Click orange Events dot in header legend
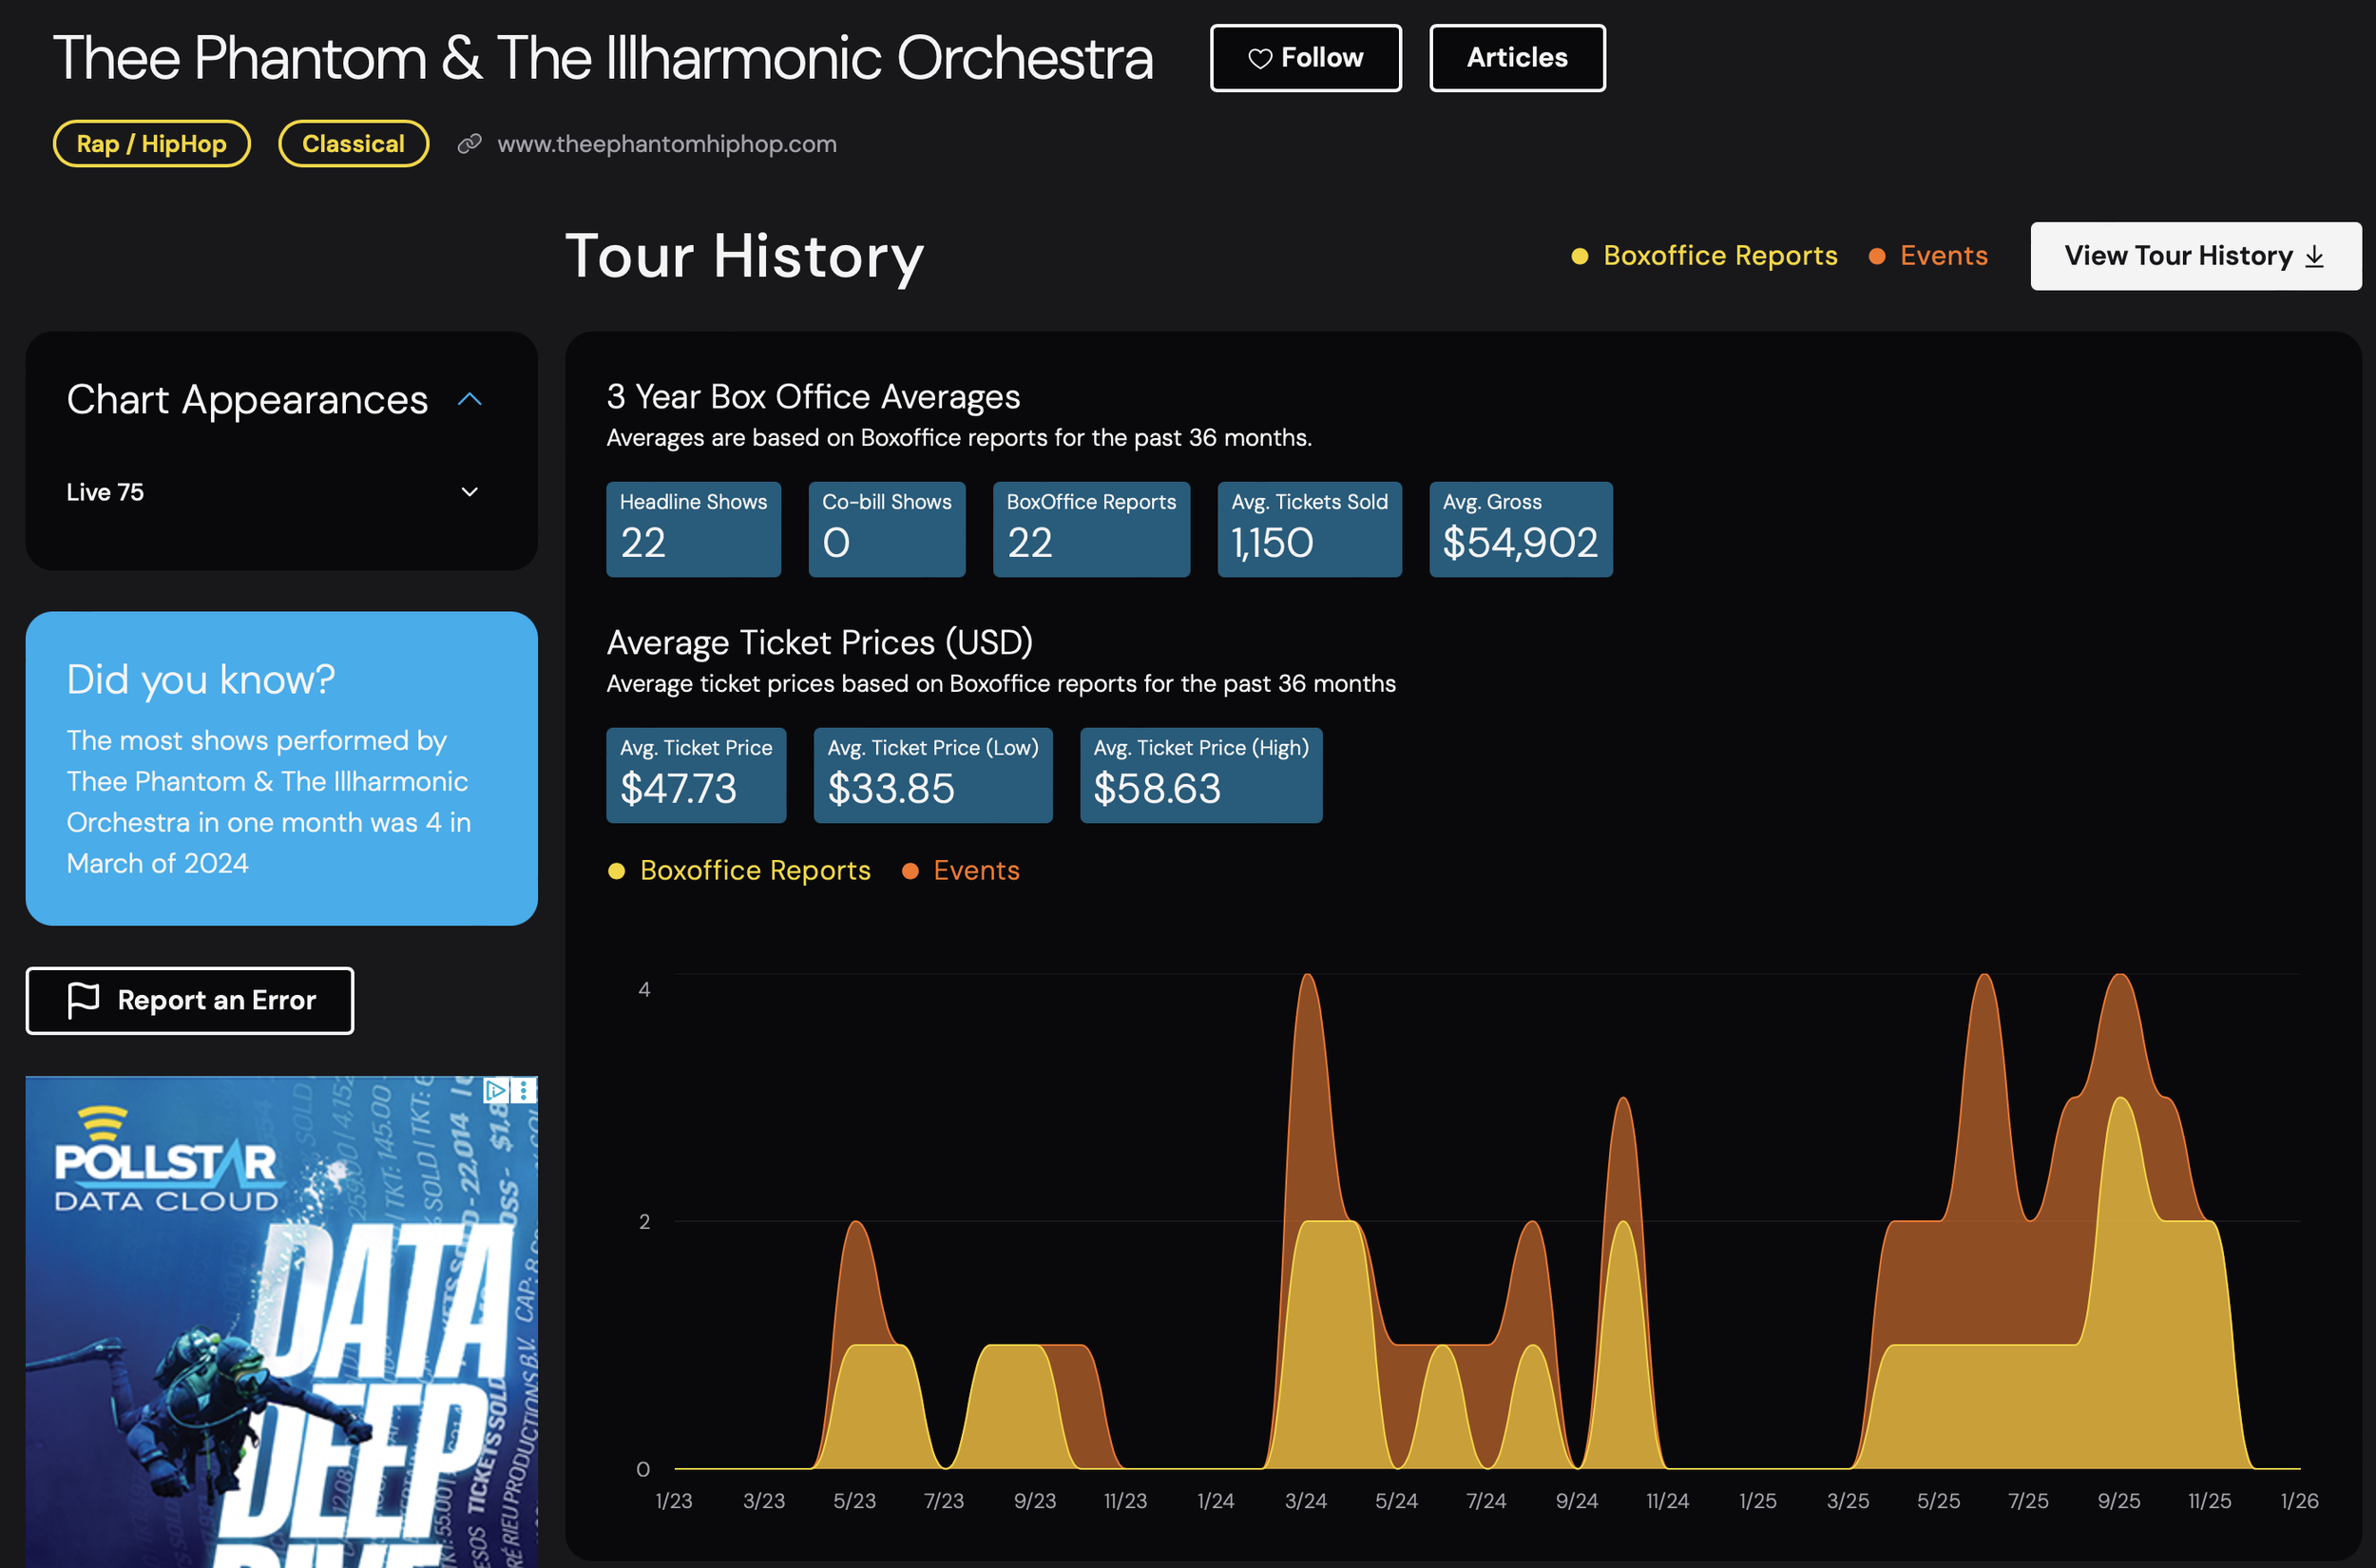This screenshot has height=1568, width=2376. [1877, 257]
